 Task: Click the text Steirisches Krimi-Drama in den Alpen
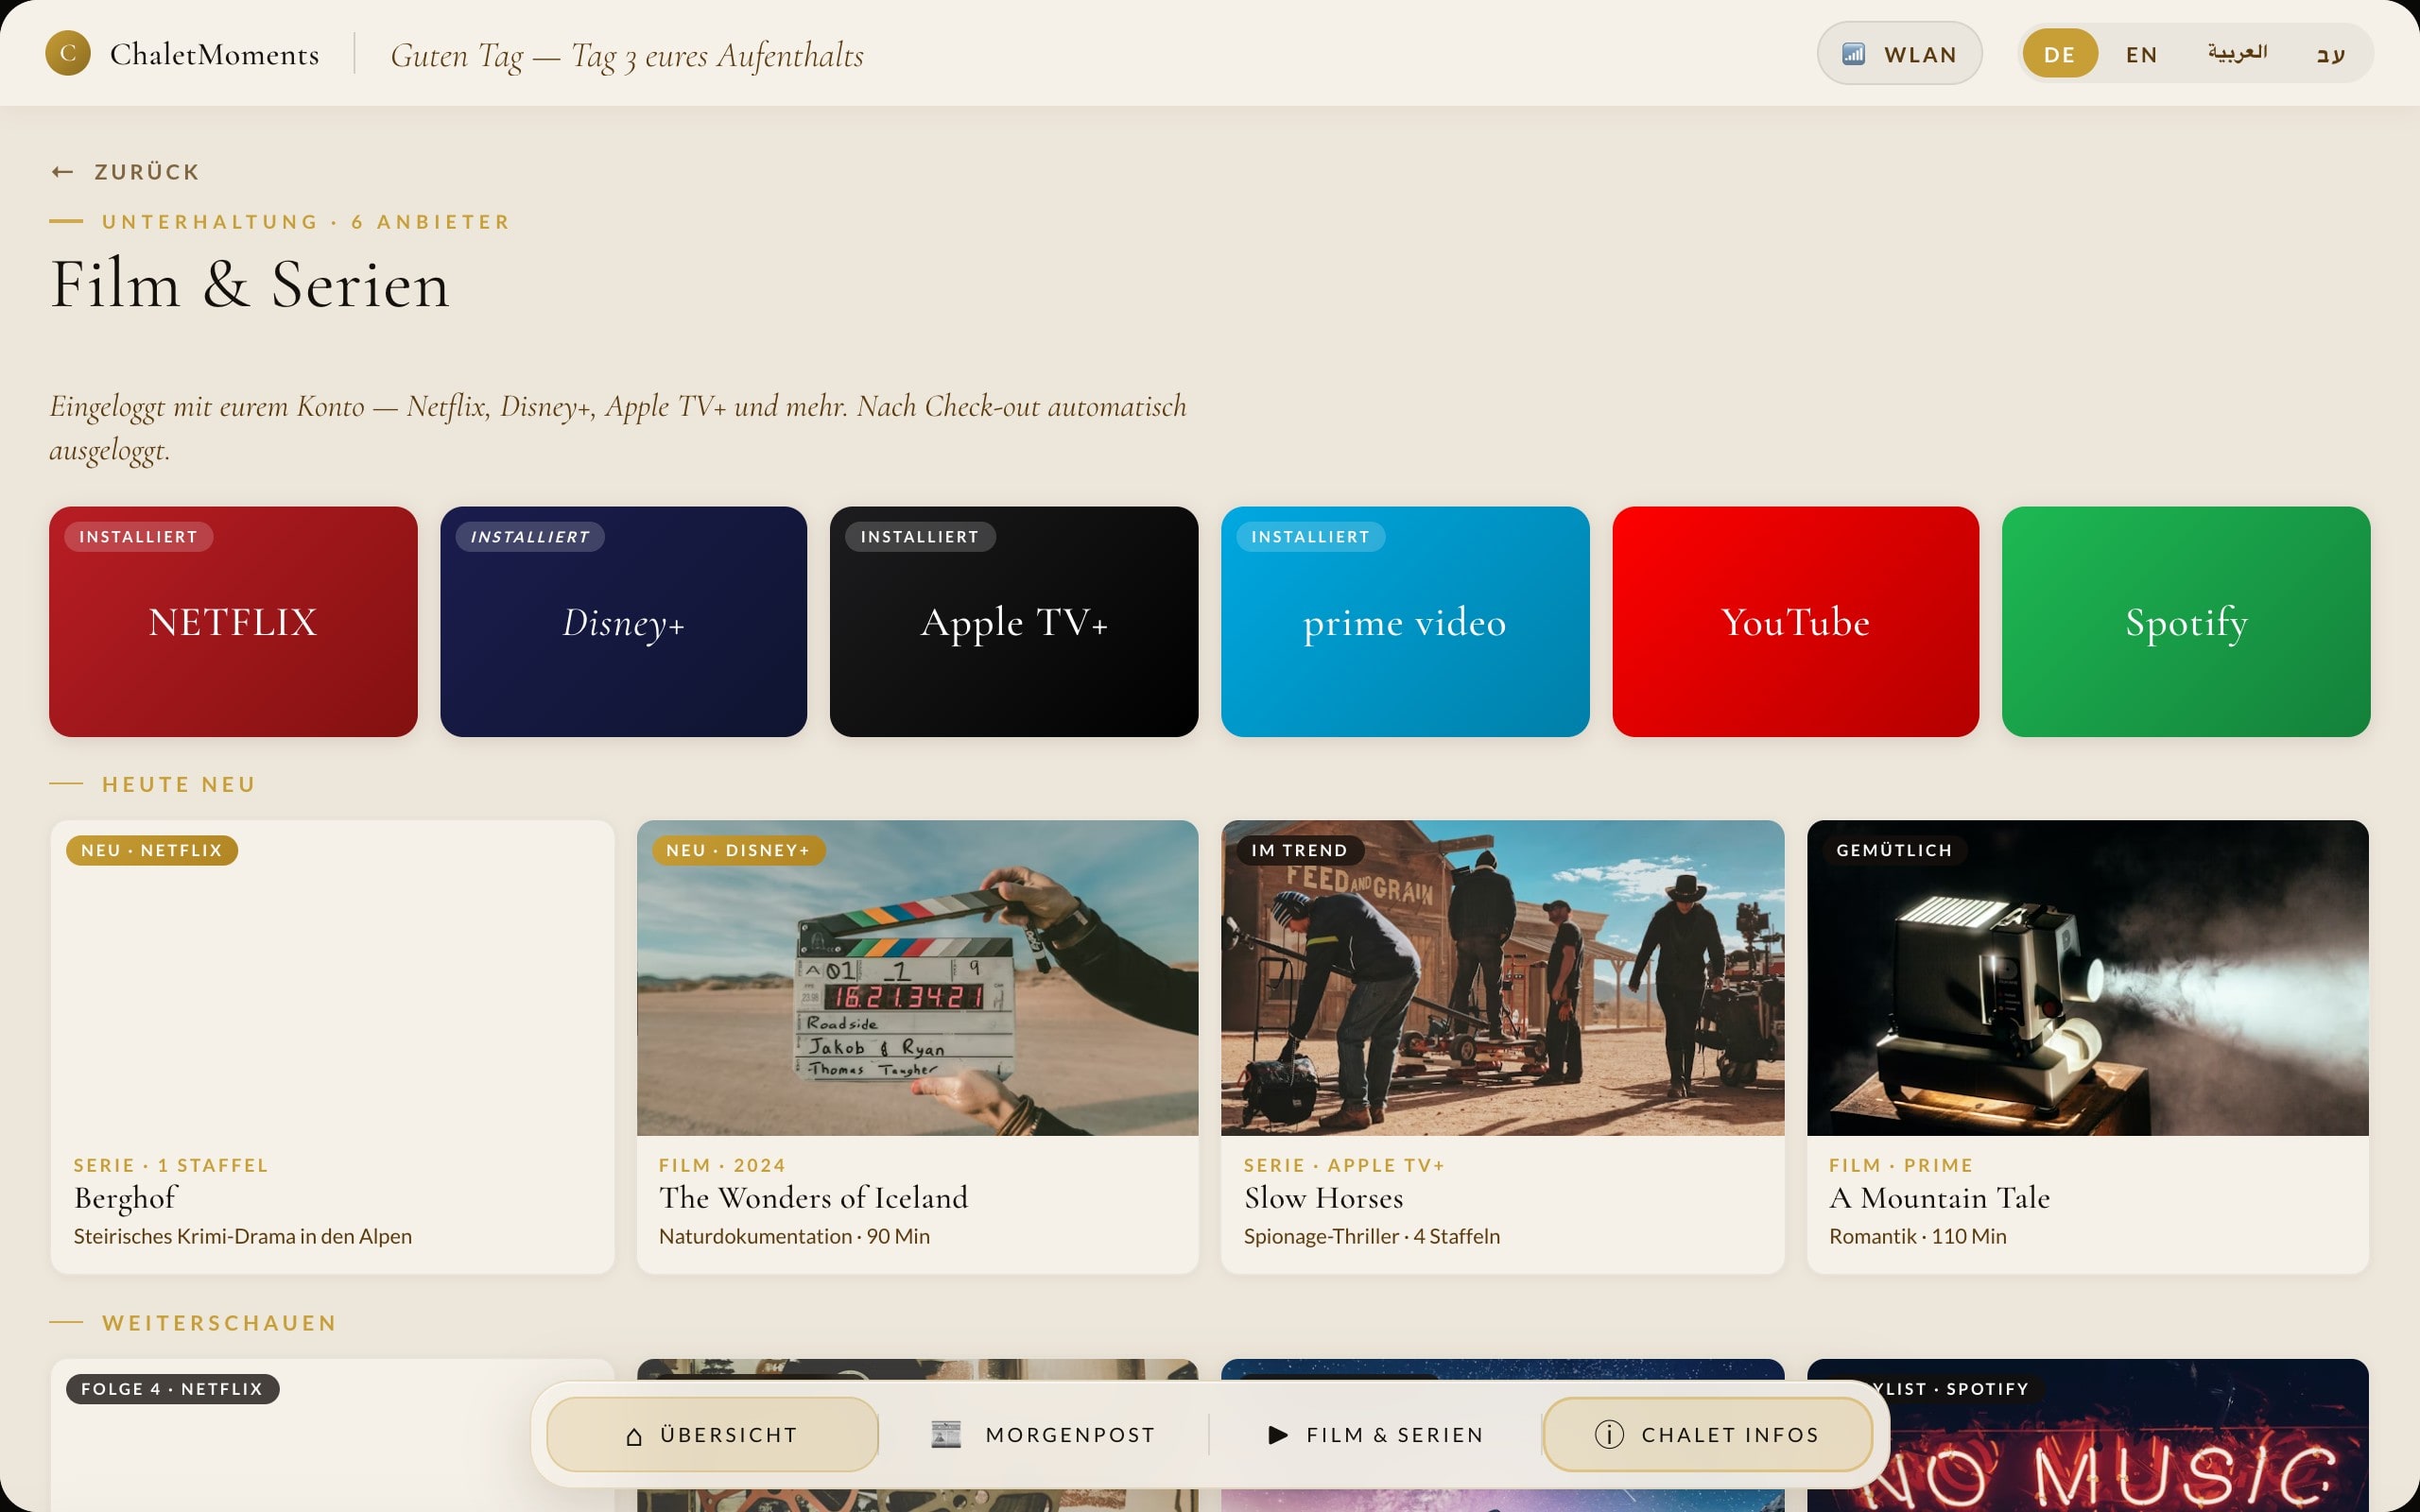click(x=242, y=1237)
